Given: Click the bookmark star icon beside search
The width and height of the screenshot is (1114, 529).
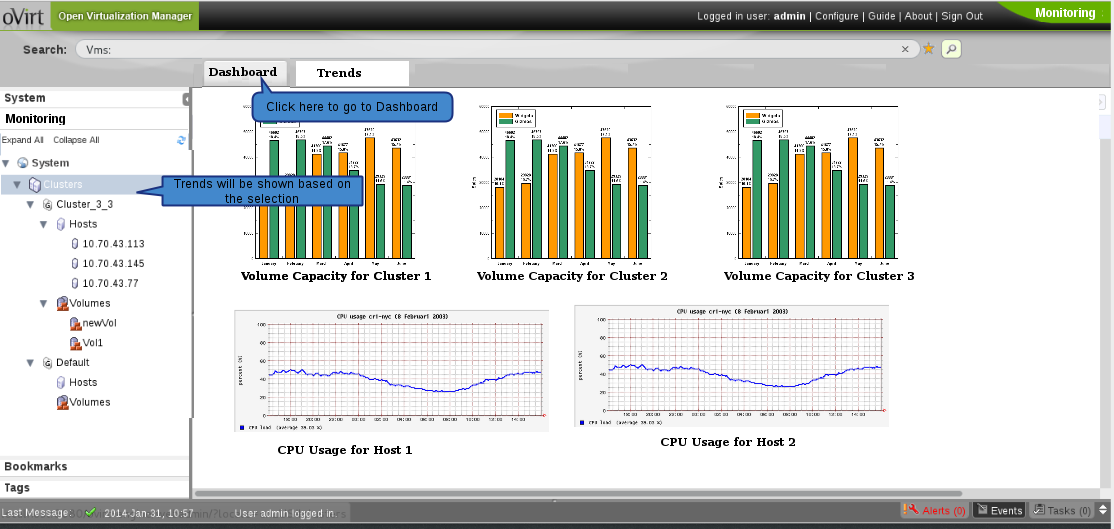Looking at the screenshot, I should (928, 48).
